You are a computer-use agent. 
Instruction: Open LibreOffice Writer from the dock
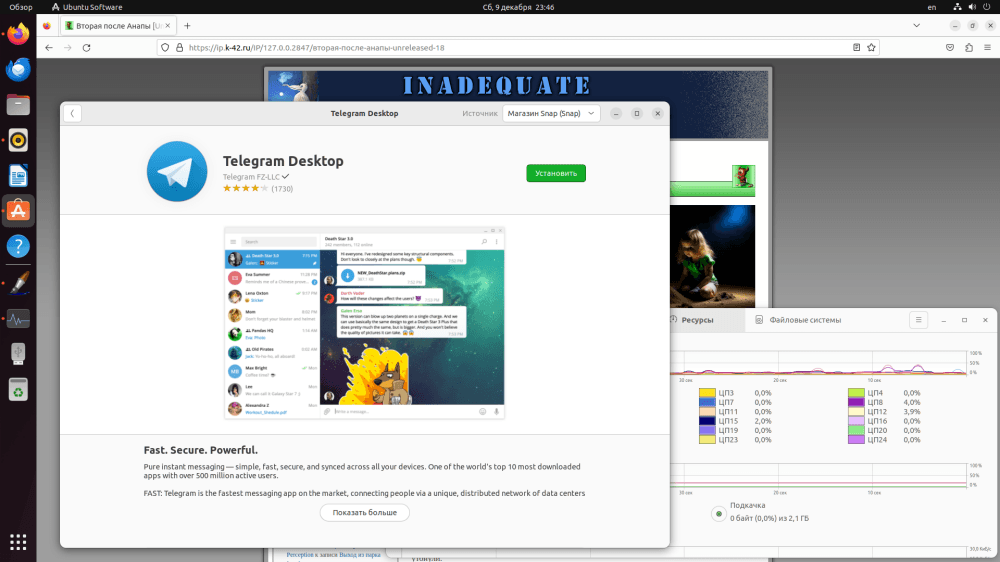pos(18,175)
